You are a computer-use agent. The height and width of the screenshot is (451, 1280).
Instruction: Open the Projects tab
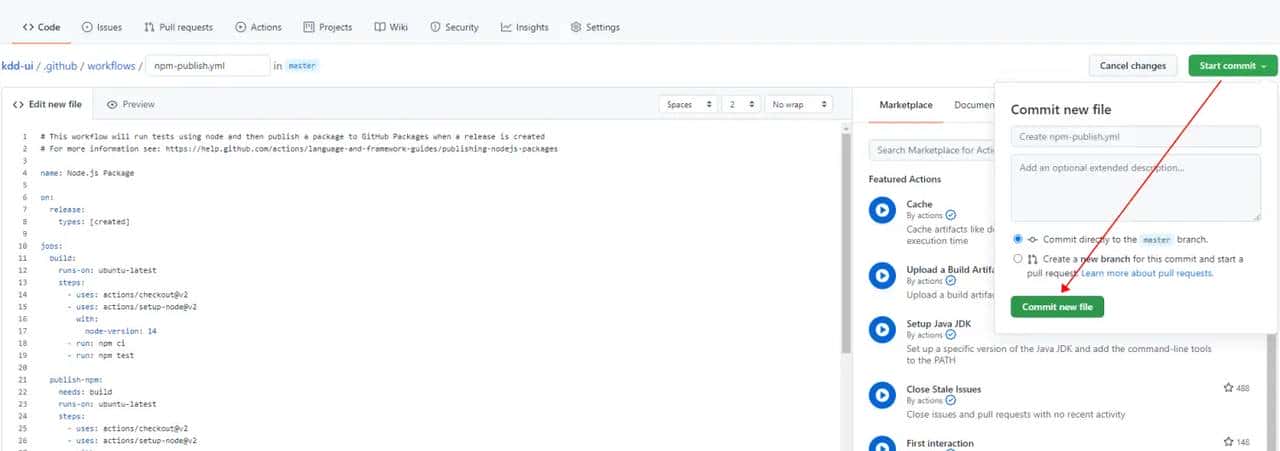[327, 27]
